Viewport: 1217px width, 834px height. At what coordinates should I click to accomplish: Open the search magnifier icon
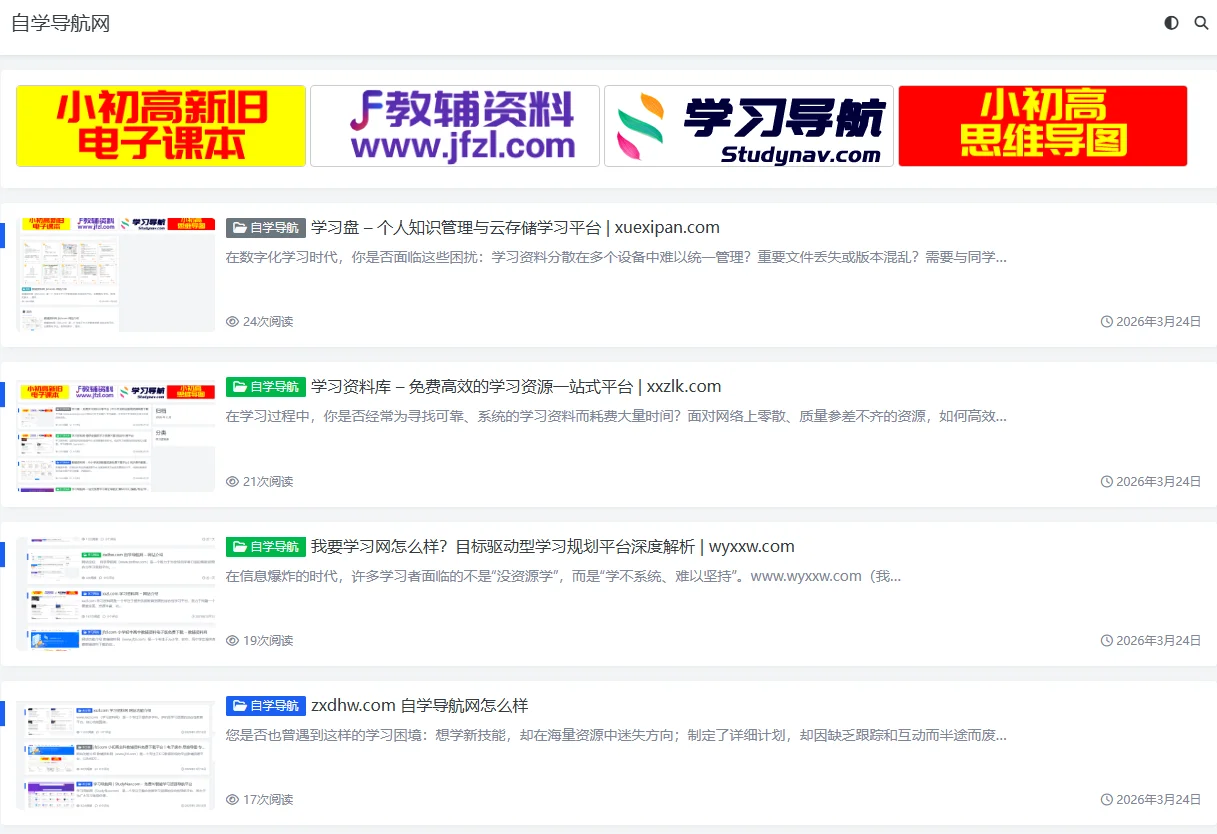[x=1201, y=22]
